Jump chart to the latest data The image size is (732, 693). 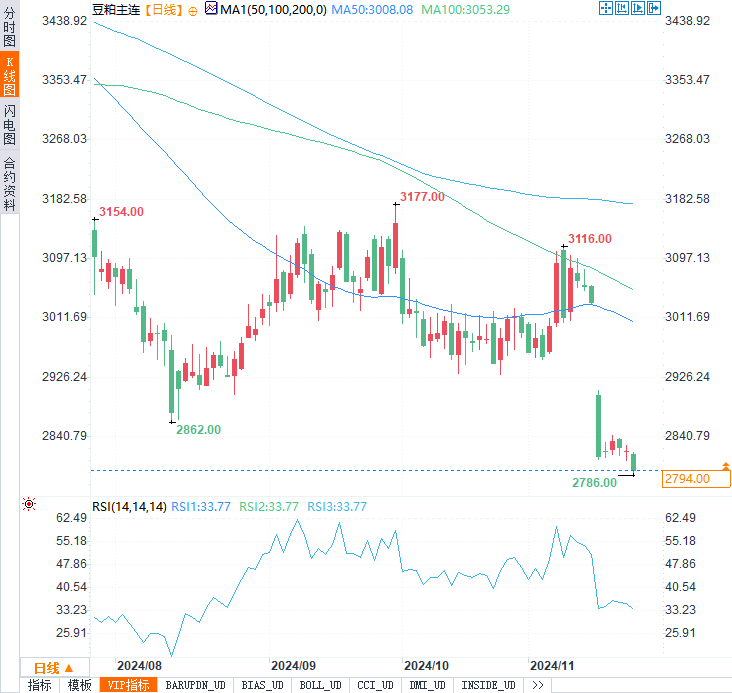(638, 8)
